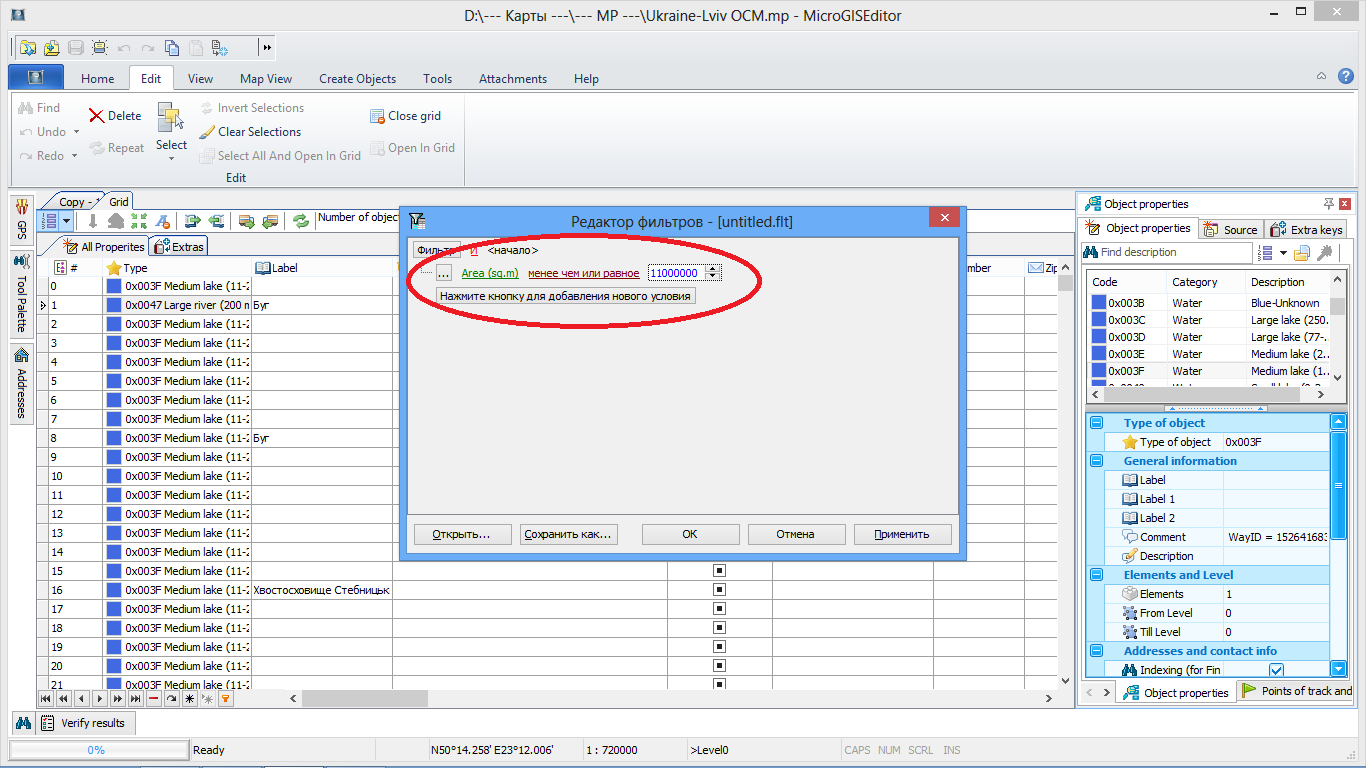
Task: Expand the quick access toolbar overflow arrow
Action: coord(267,47)
